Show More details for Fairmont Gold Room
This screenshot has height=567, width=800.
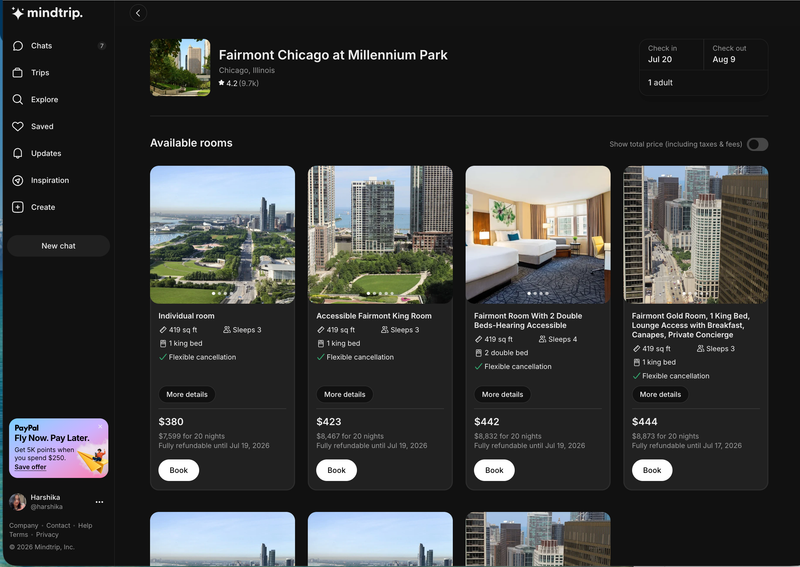coord(660,395)
